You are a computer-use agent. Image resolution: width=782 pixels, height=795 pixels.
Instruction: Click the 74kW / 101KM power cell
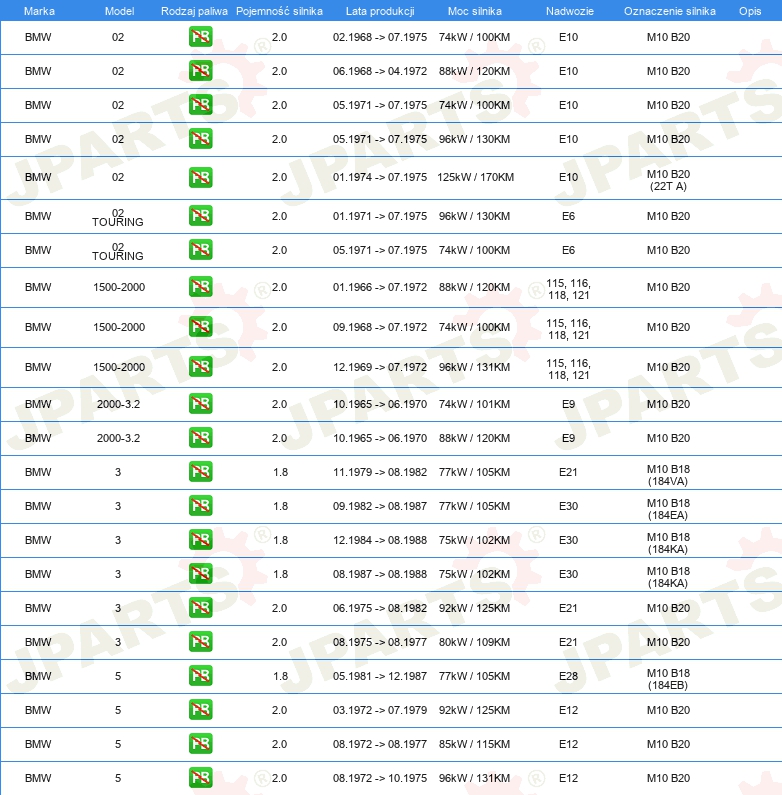[475, 404]
